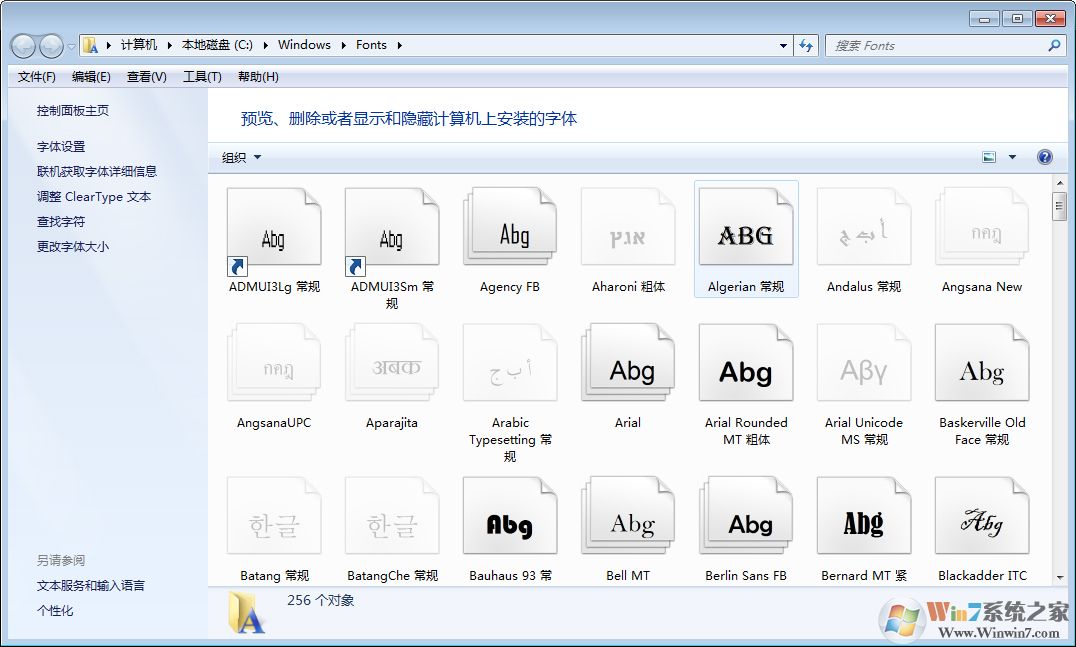Click the refresh icon in the address bar
Viewport: 1076px width, 647px height.
(806, 45)
